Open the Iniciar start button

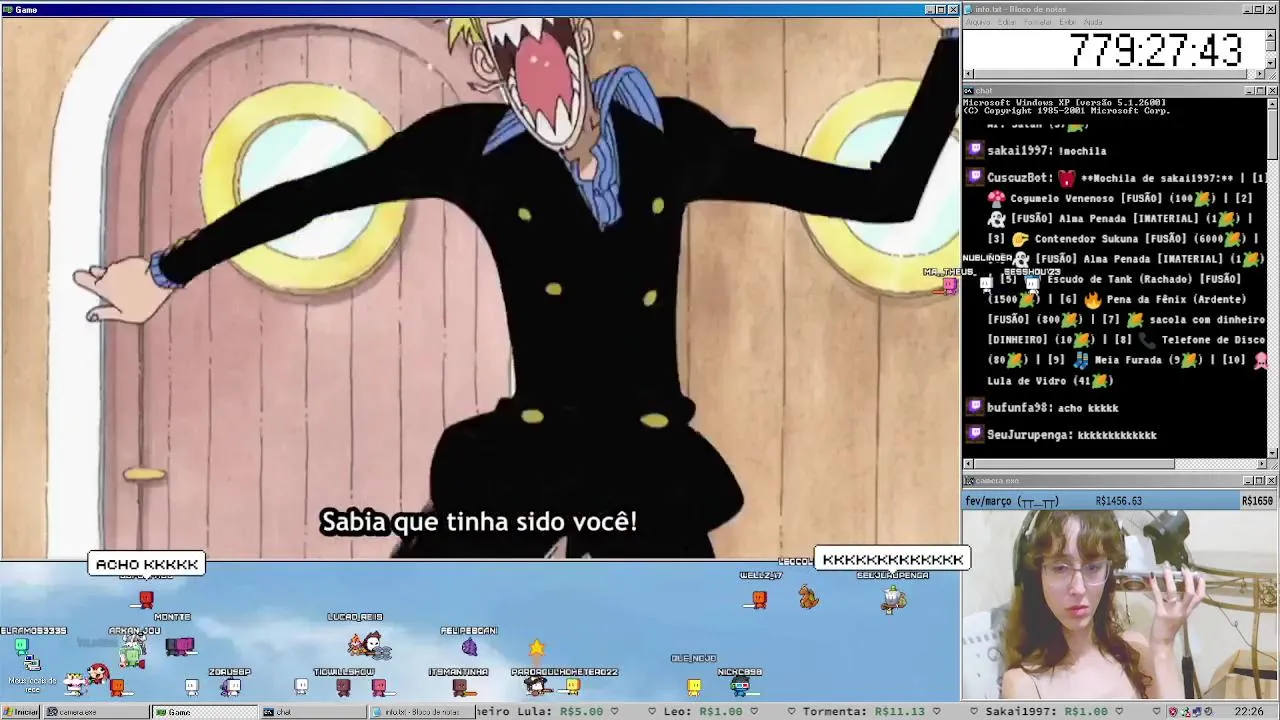pyautogui.click(x=21, y=712)
